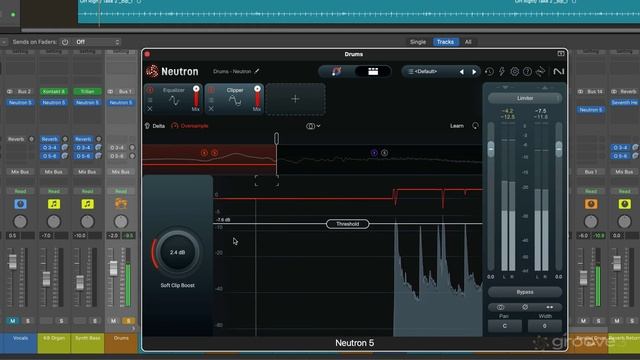Add a new module with plus slot
640x360 pixels.
(x=296, y=99)
